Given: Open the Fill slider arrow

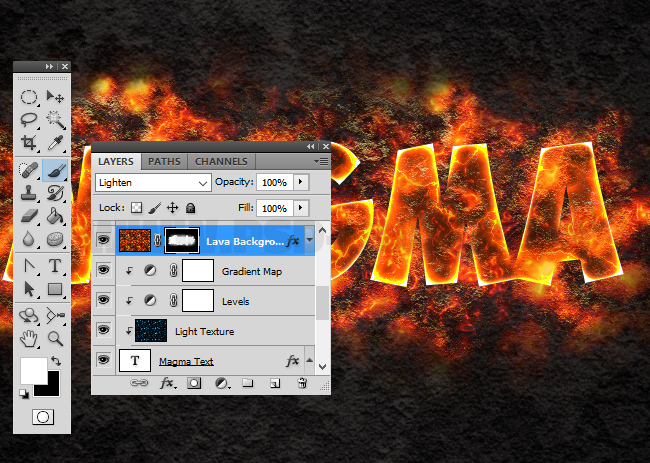Looking at the screenshot, I should point(301,208).
